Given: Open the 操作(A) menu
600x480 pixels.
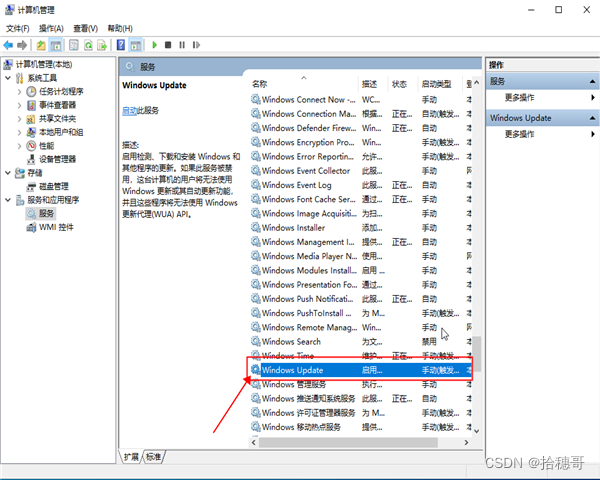Looking at the screenshot, I should pyautogui.click(x=51, y=28).
